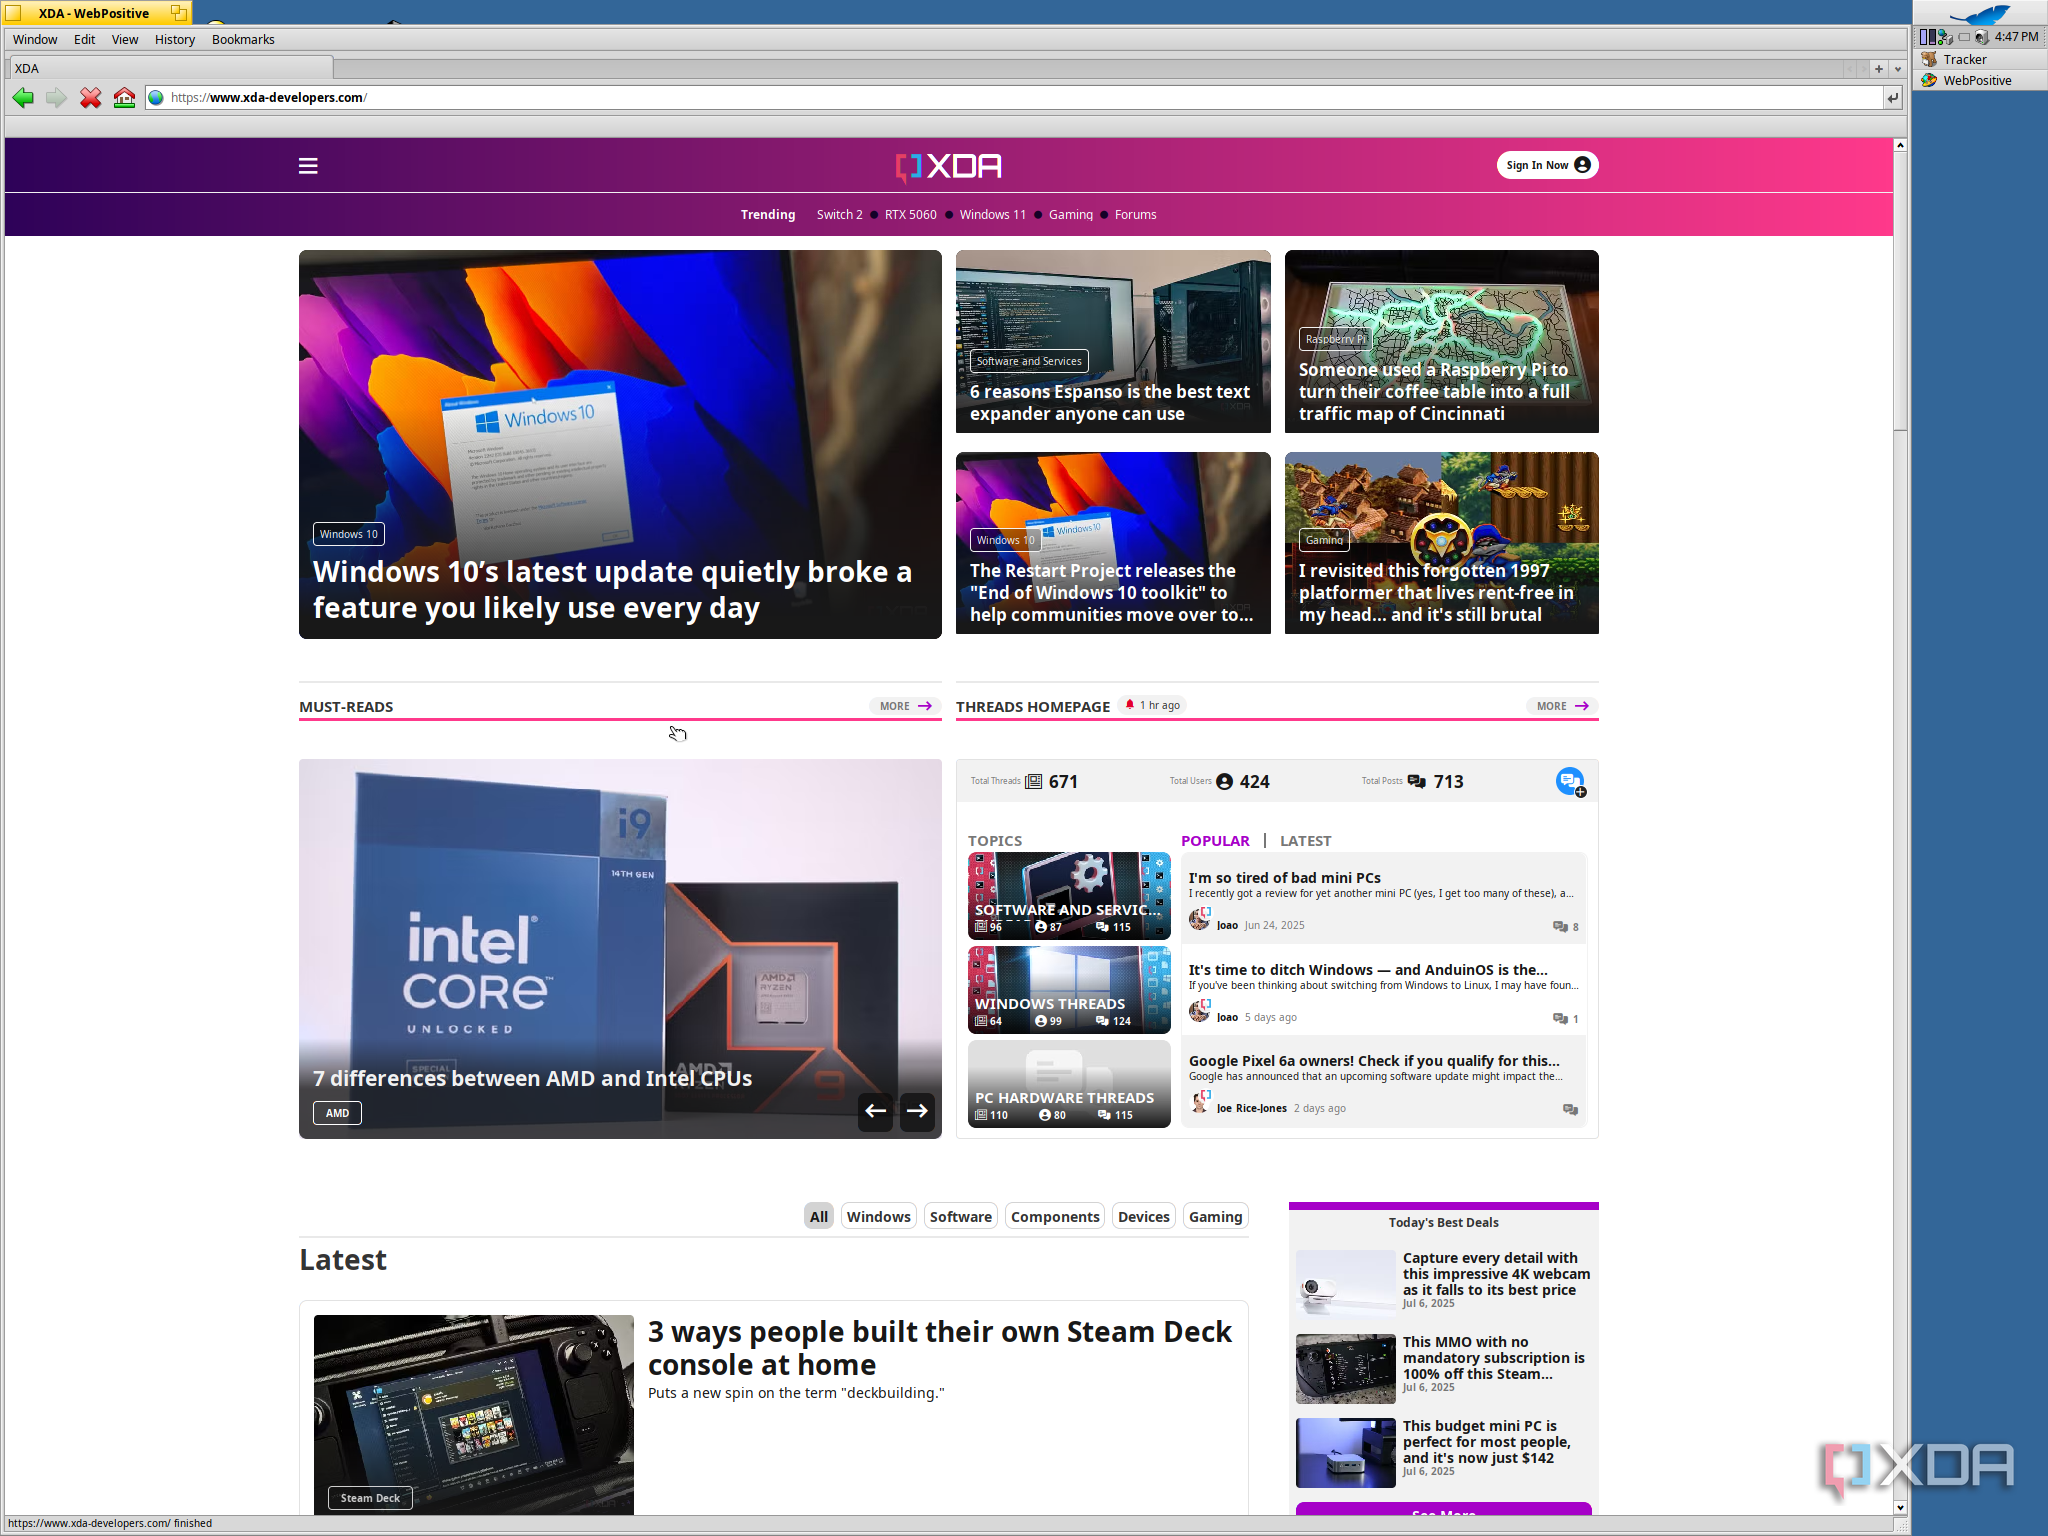
Task: Open Forums trending link
Action: pos(1135,215)
